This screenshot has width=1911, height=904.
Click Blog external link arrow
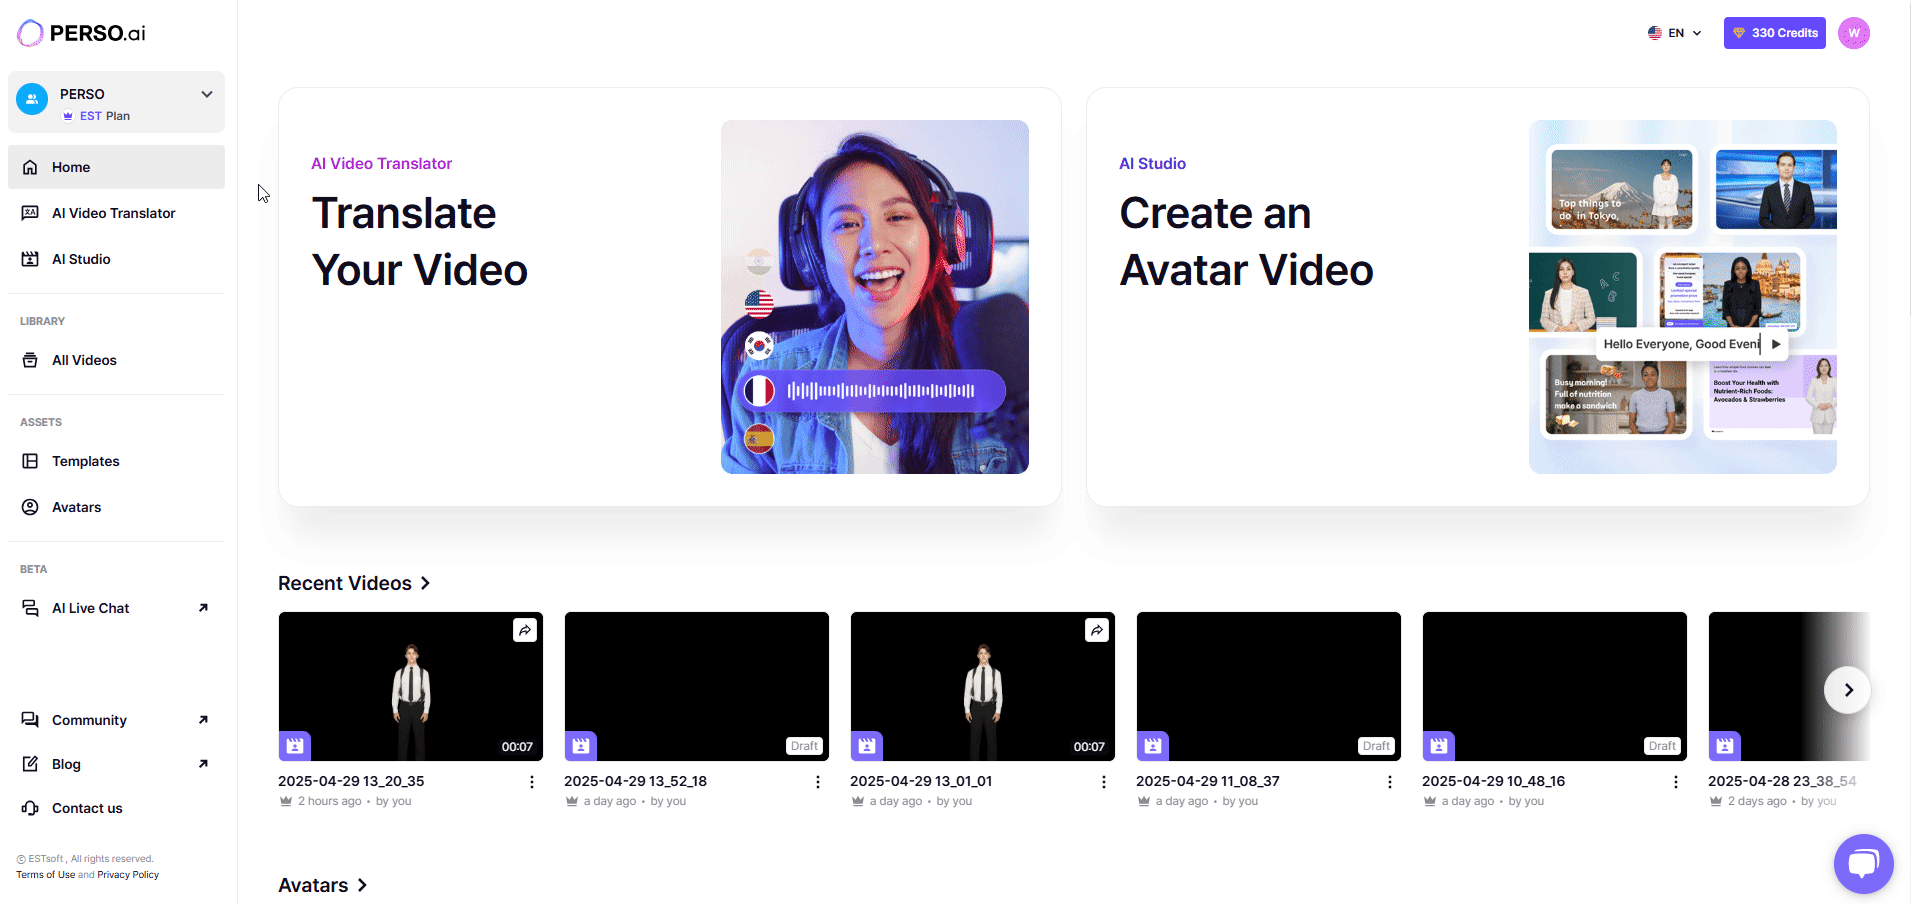tap(203, 764)
